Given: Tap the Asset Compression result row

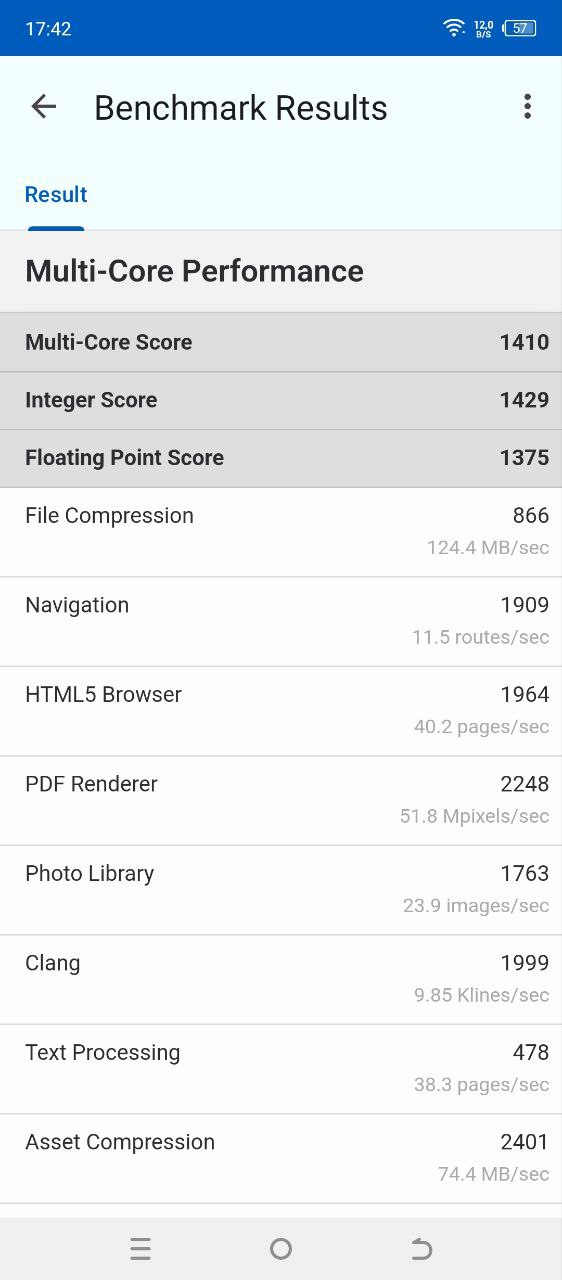Looking at the screenshot, I should pyautogui.click(x=281, y=1158).
